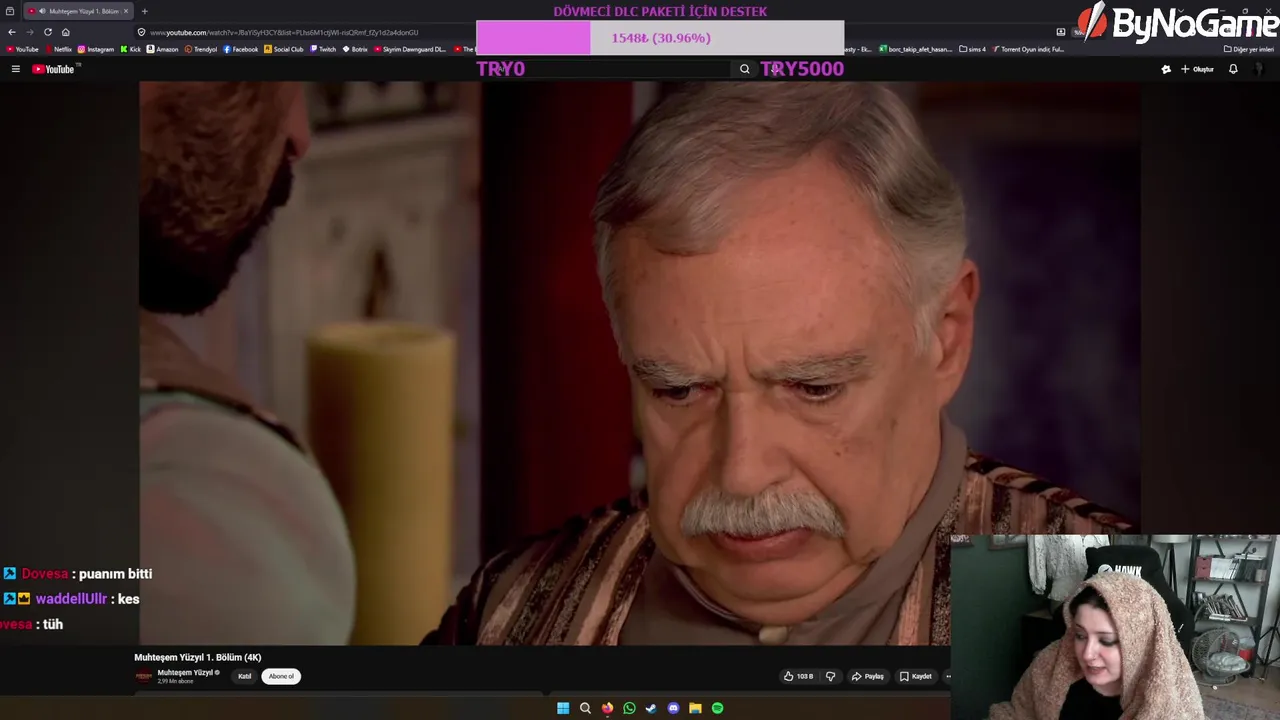Open the Botrix bookmark

355,49
